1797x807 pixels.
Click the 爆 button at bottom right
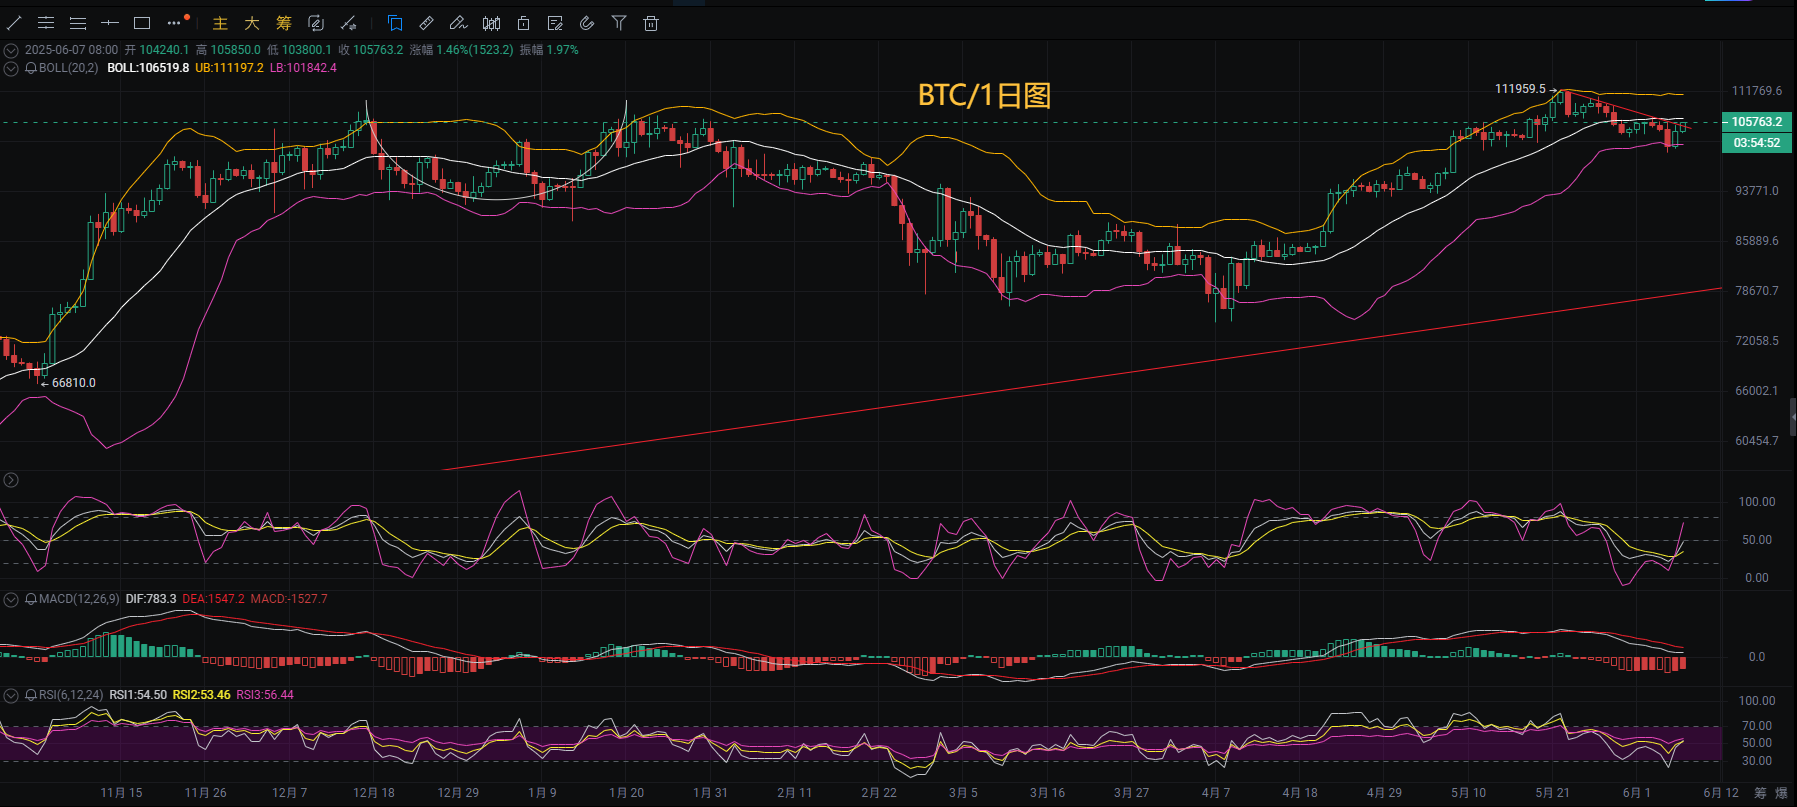(1781, 793)
